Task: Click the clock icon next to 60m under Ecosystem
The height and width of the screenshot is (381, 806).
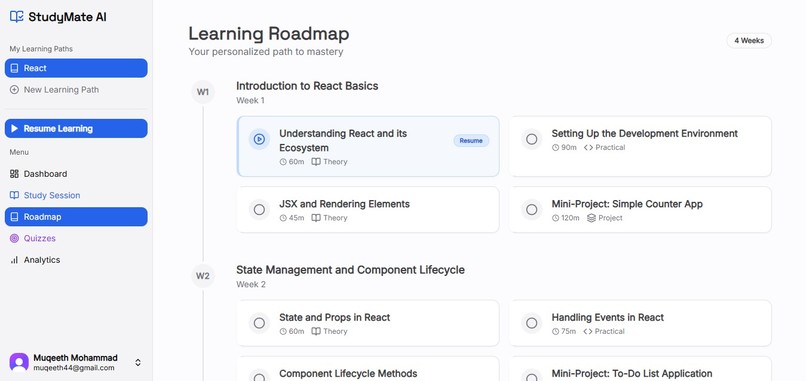Action: (283, 162)
